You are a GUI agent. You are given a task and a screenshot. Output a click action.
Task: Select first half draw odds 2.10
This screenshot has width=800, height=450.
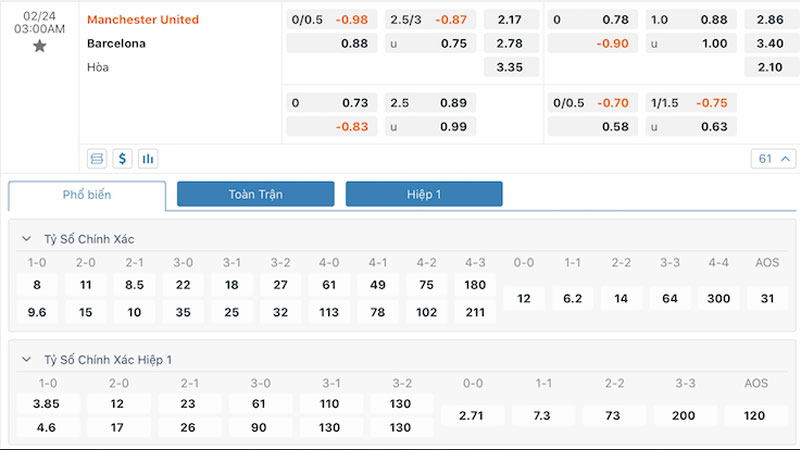[x=771, y=67]
